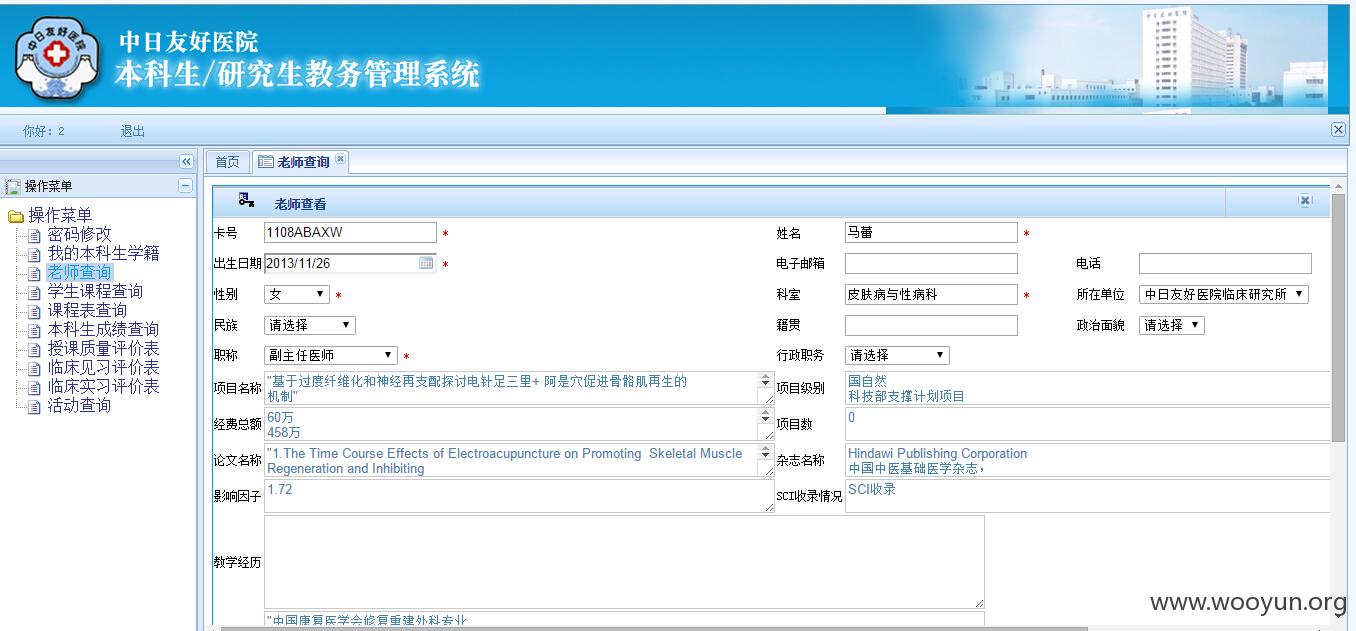Open the 性别 dropdown

tap(297, 294)
